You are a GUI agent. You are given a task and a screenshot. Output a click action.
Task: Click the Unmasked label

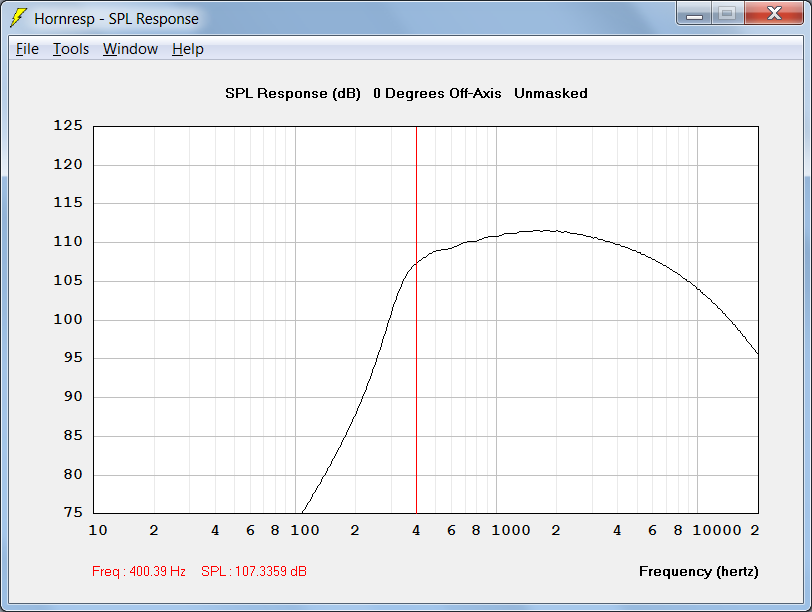[x=550, y=94]
